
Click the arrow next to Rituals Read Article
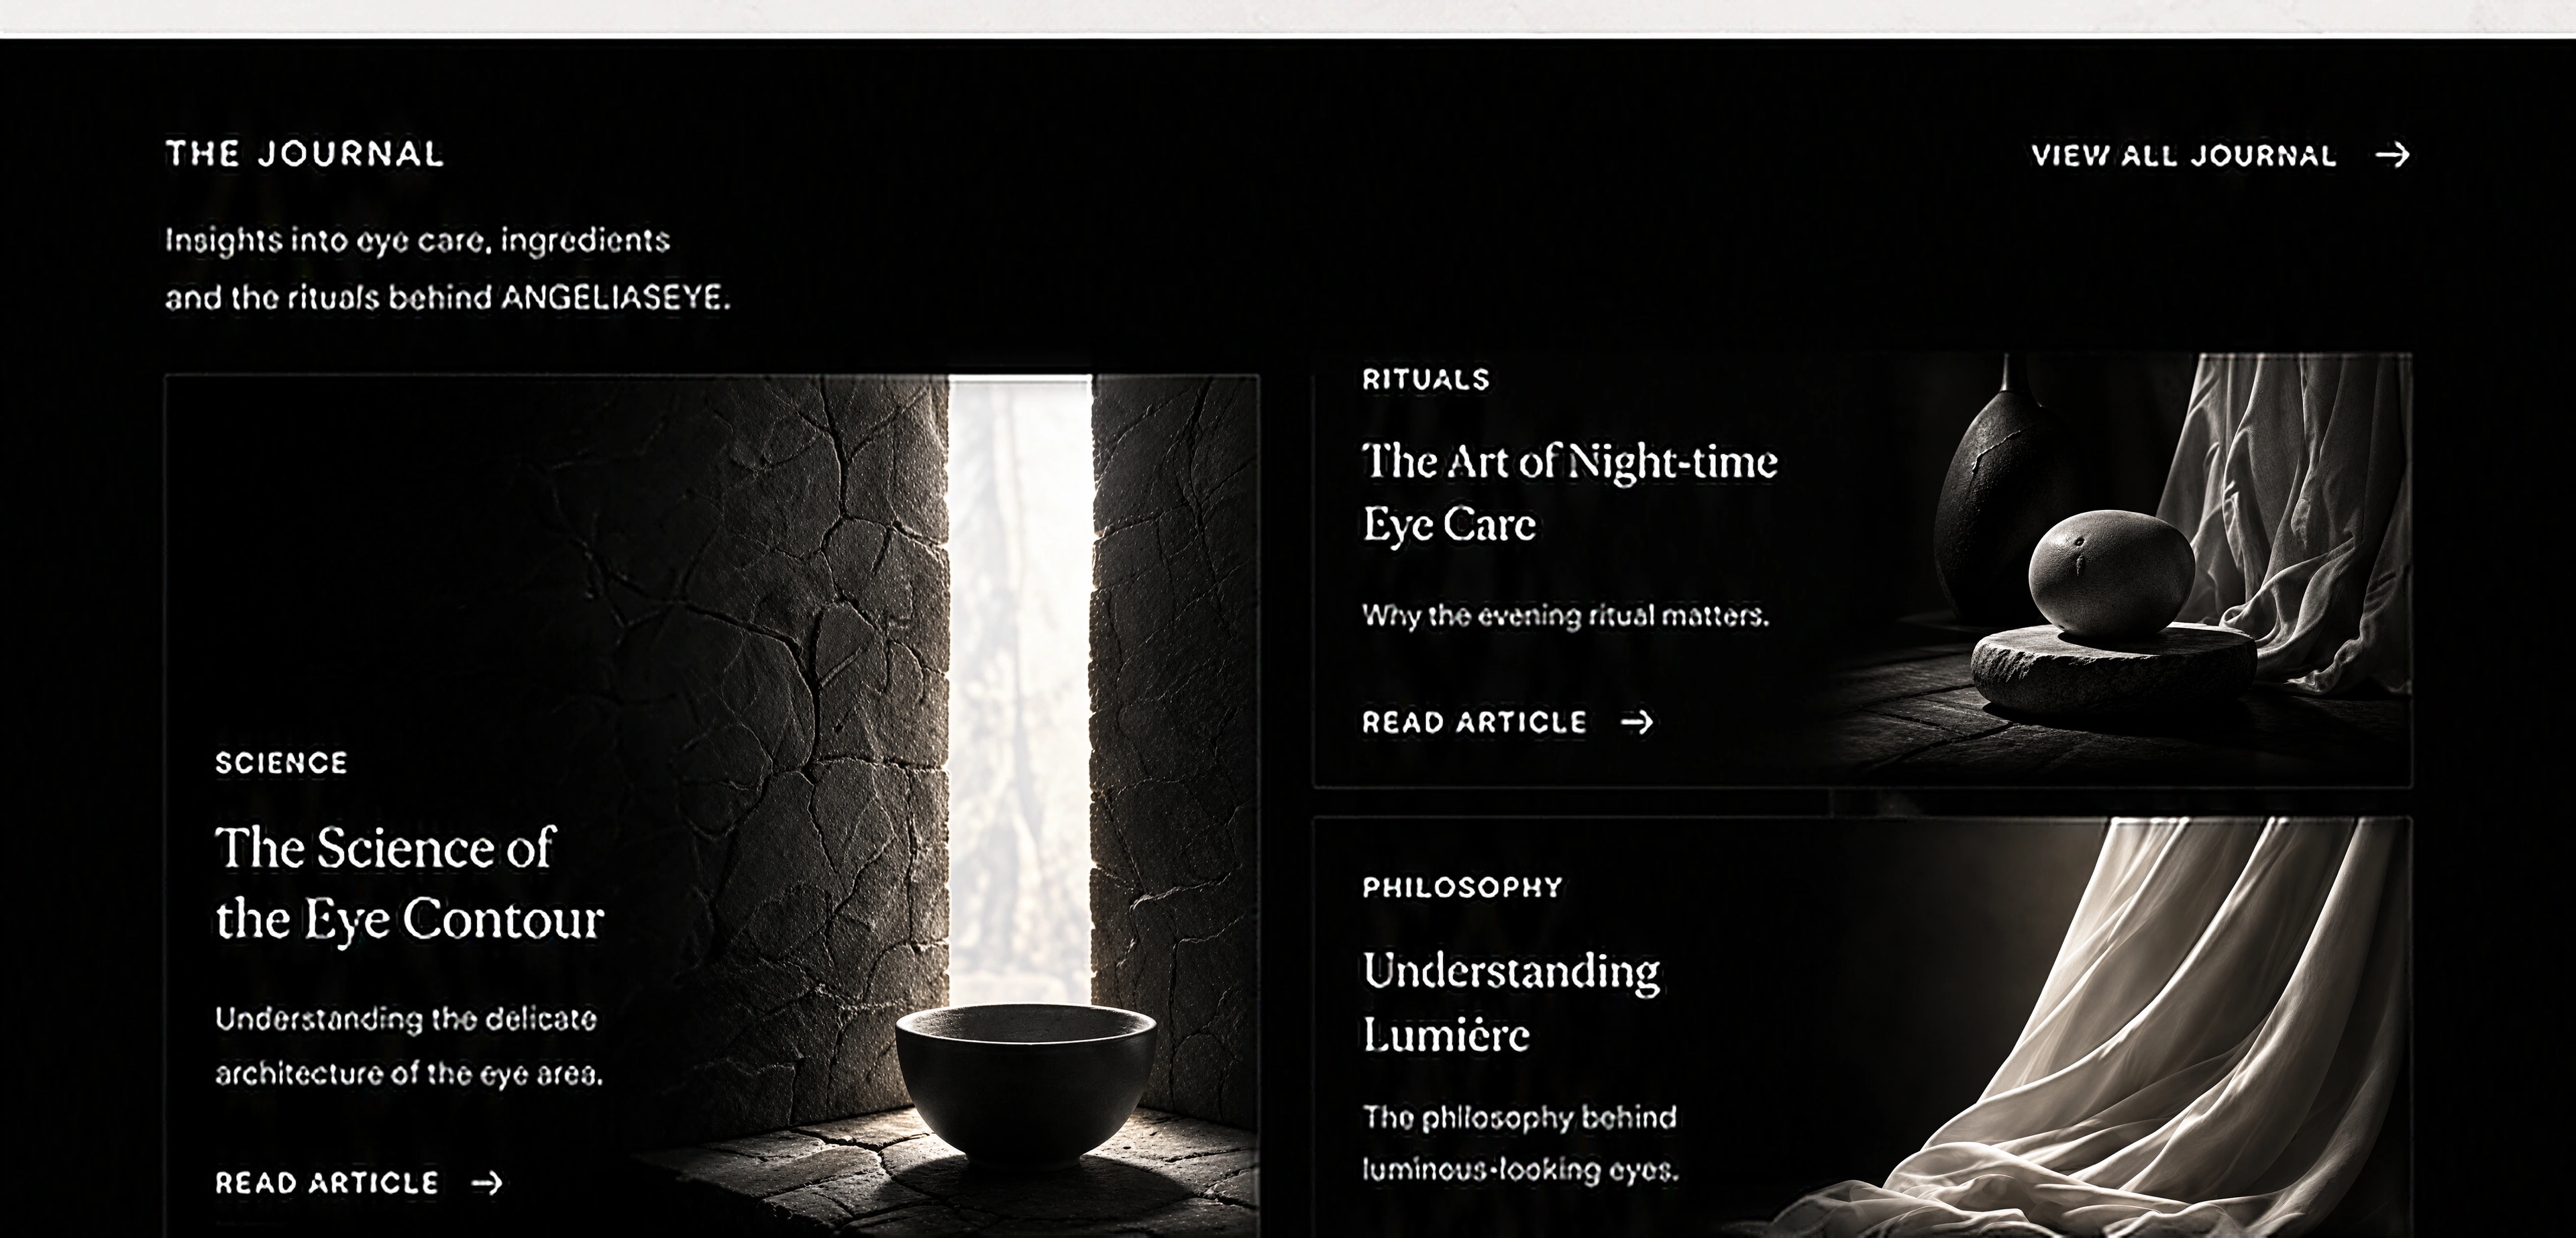pyautogui.click(x=1637, y=722)
